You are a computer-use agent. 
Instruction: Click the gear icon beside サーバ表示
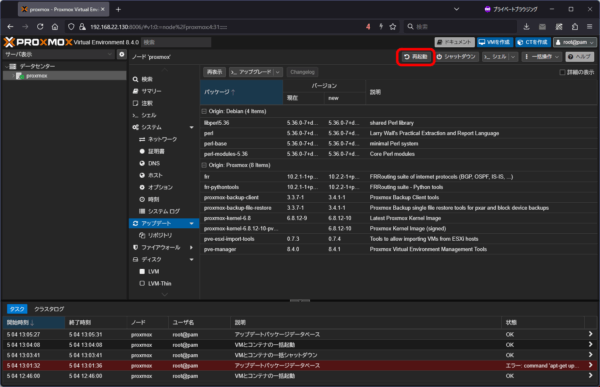point(122,54)
